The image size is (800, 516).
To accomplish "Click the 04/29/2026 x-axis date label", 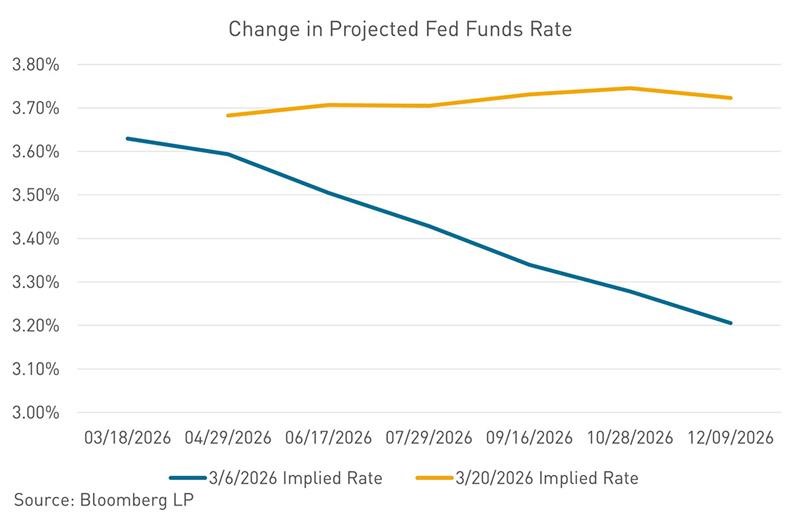I will (229, 438).
